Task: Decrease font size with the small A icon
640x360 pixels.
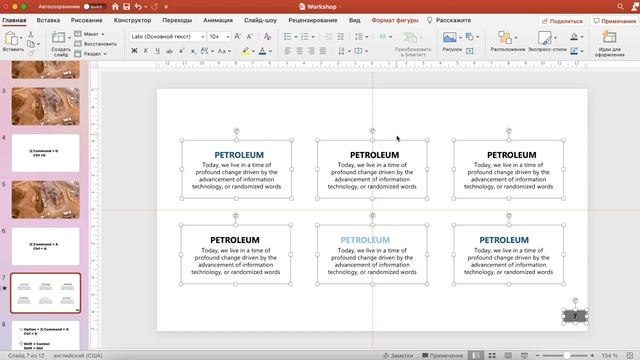Action: tap(249, 37)
